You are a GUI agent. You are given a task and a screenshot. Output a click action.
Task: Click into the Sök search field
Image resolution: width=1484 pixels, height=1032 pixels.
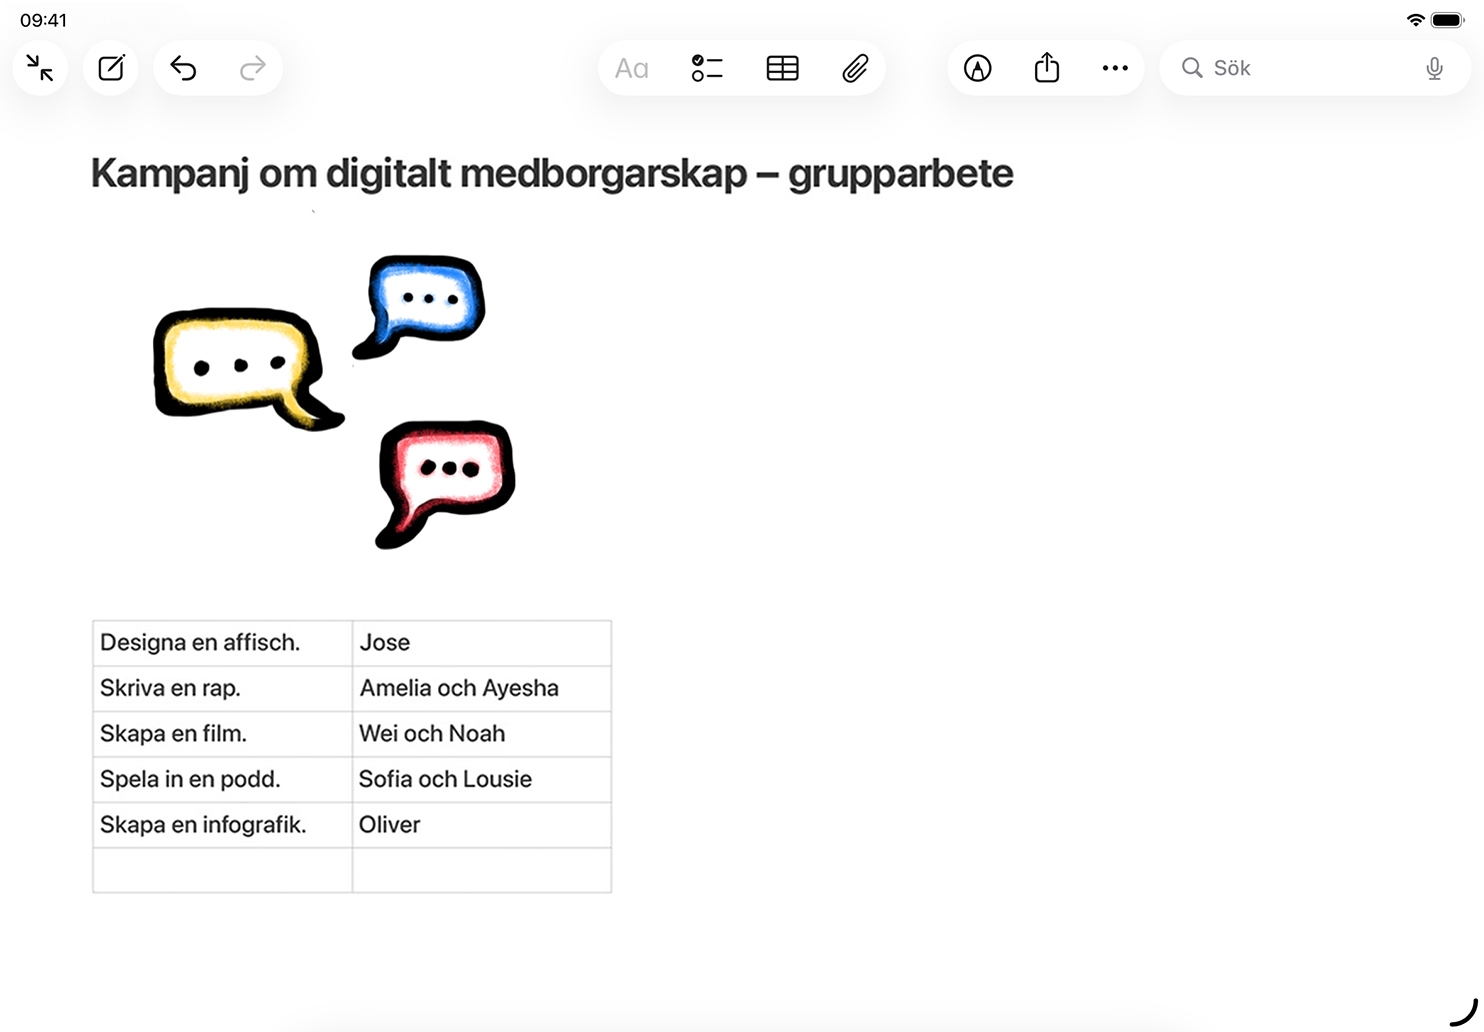click(1300, 68)
